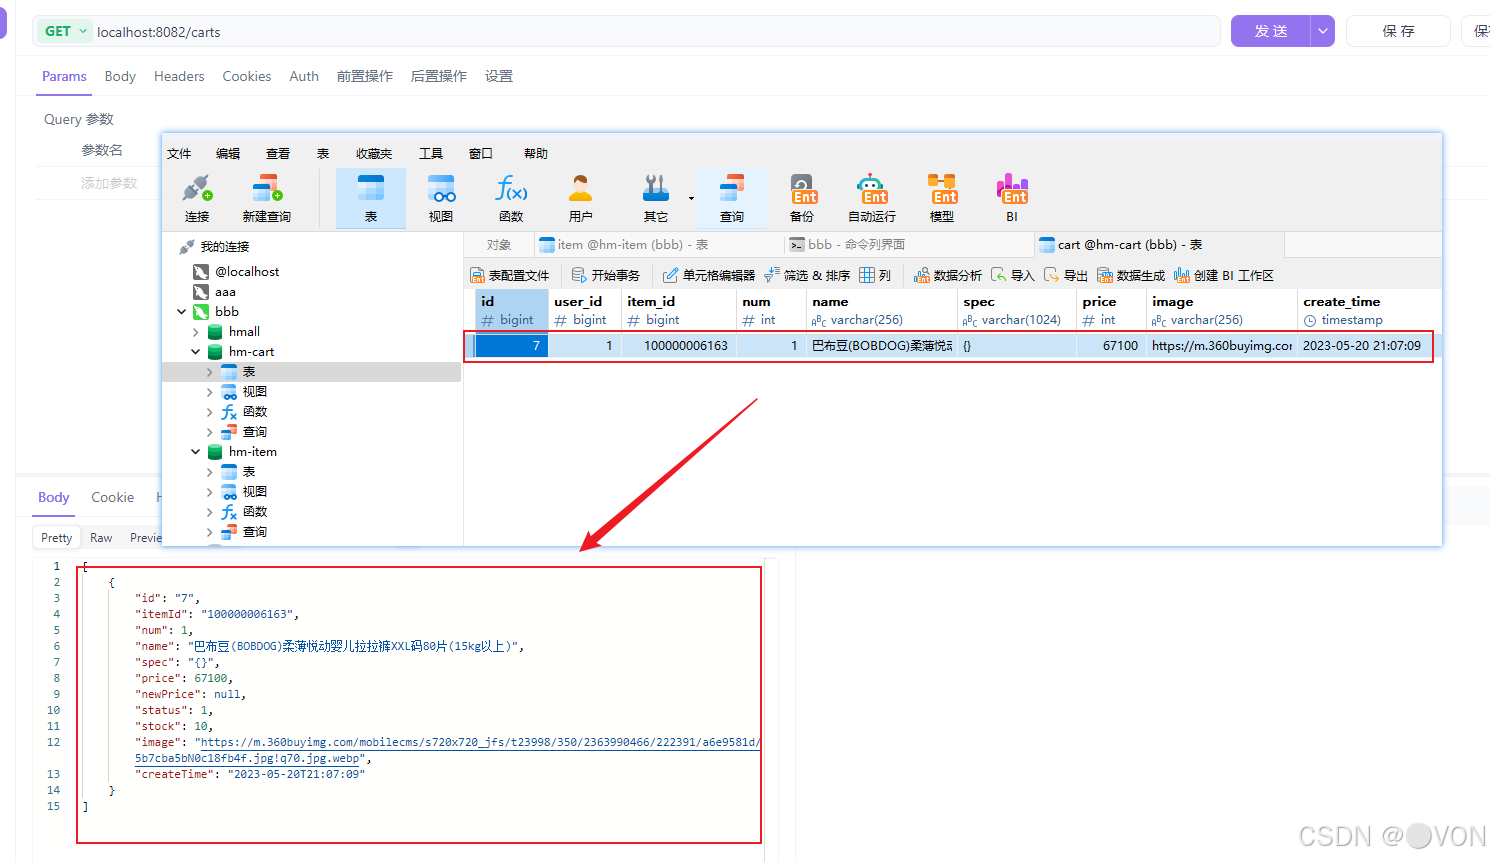Open the 帮助 menu
The width and height of the screenshot is (1490, 862).
tap(536, 153)
